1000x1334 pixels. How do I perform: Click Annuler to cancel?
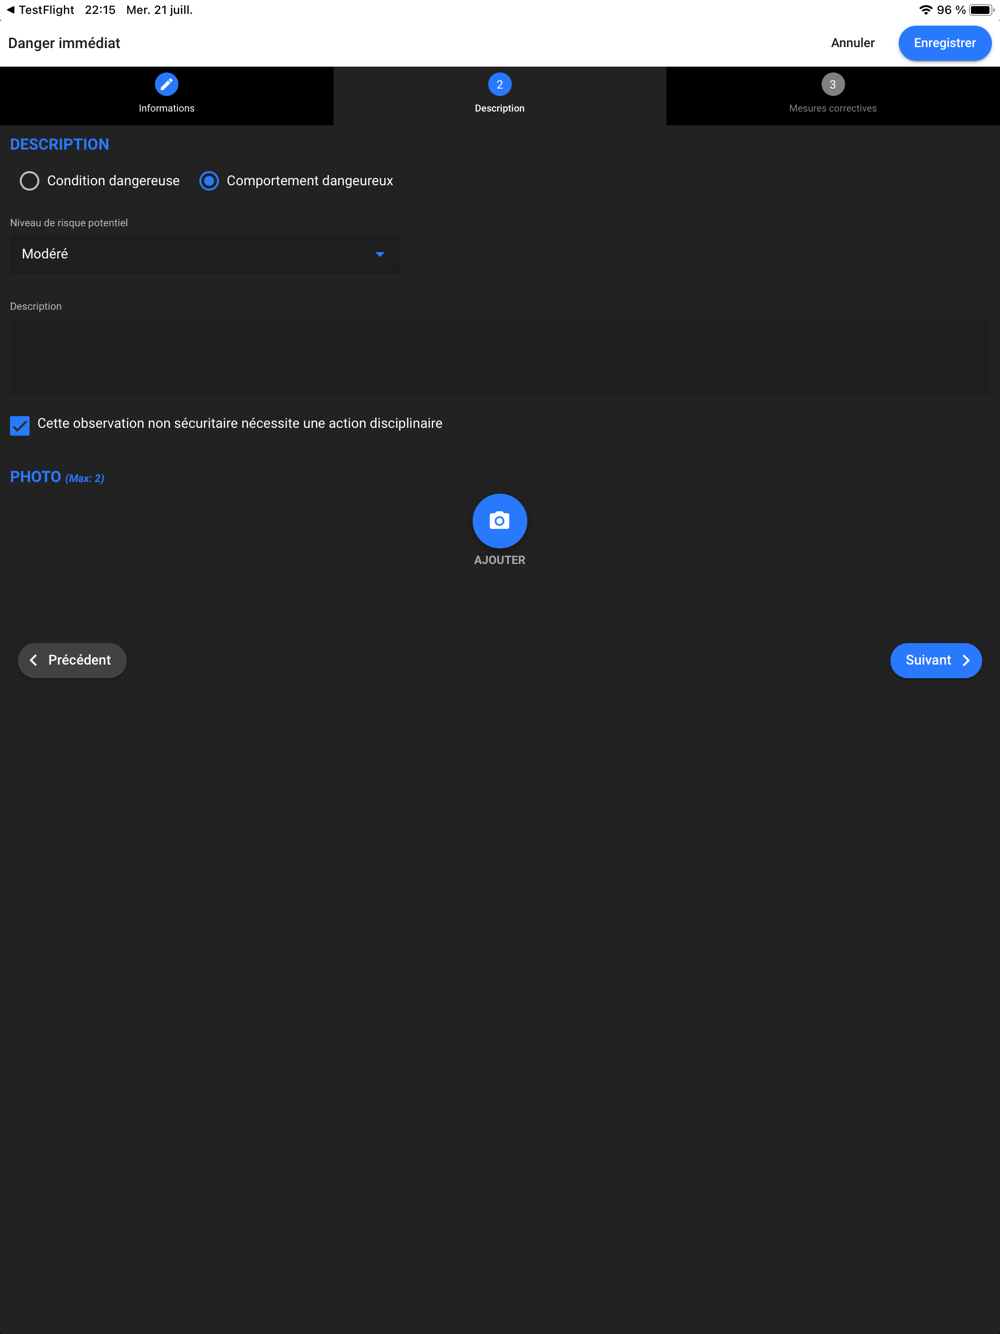(853, 43)
